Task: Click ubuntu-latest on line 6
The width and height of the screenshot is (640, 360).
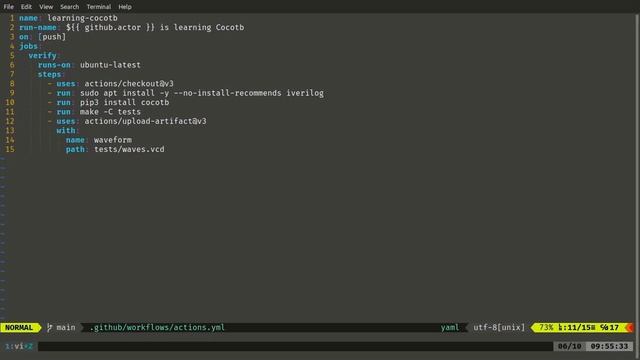Action: (110, 65)
